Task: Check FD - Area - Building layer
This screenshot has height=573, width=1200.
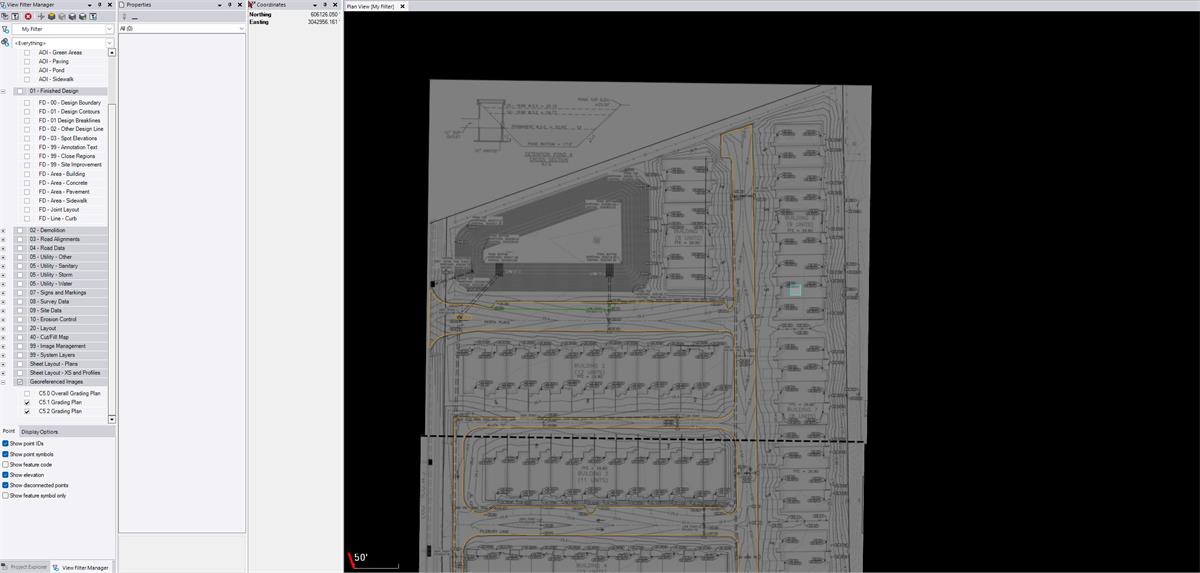Action: (x=27, y=174)
